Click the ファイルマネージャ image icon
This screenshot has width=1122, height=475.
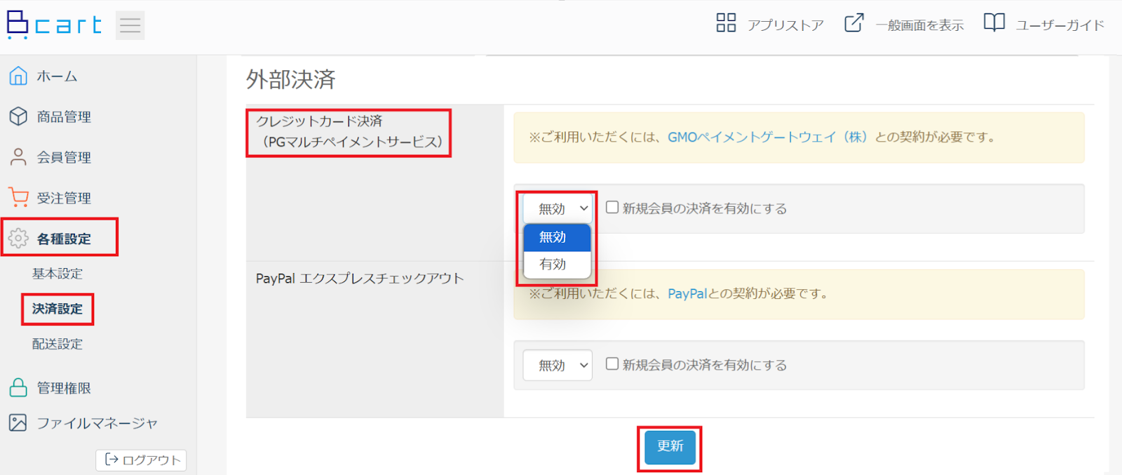[x=19, y=423]
